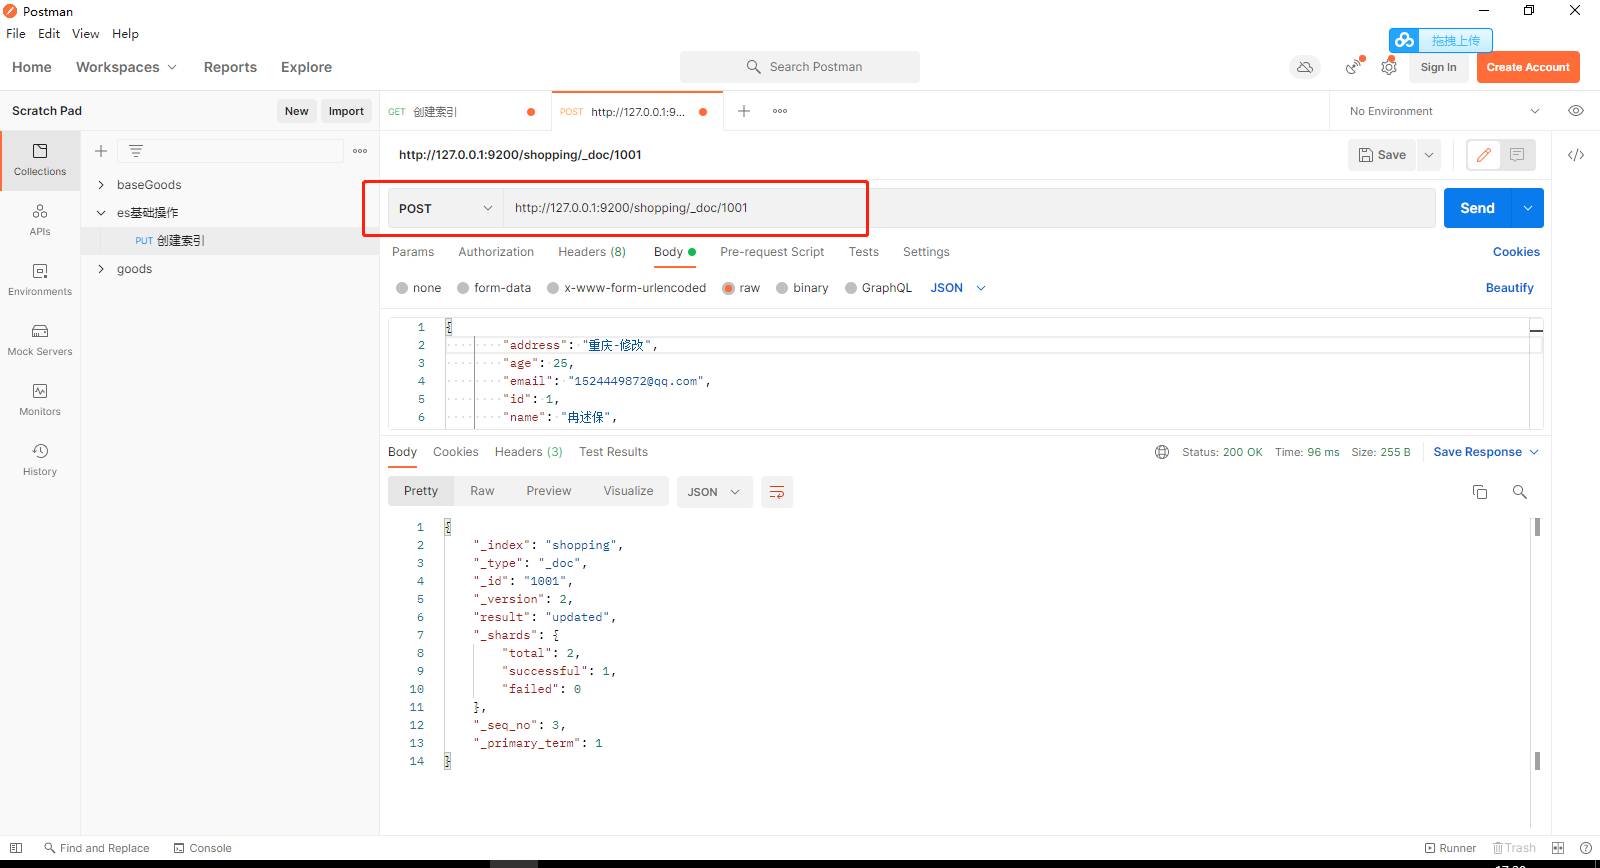Viewport: 1600px width, 868px height.
Task: Open the Collections sidebar panel
Action: (x=40, y=160)
